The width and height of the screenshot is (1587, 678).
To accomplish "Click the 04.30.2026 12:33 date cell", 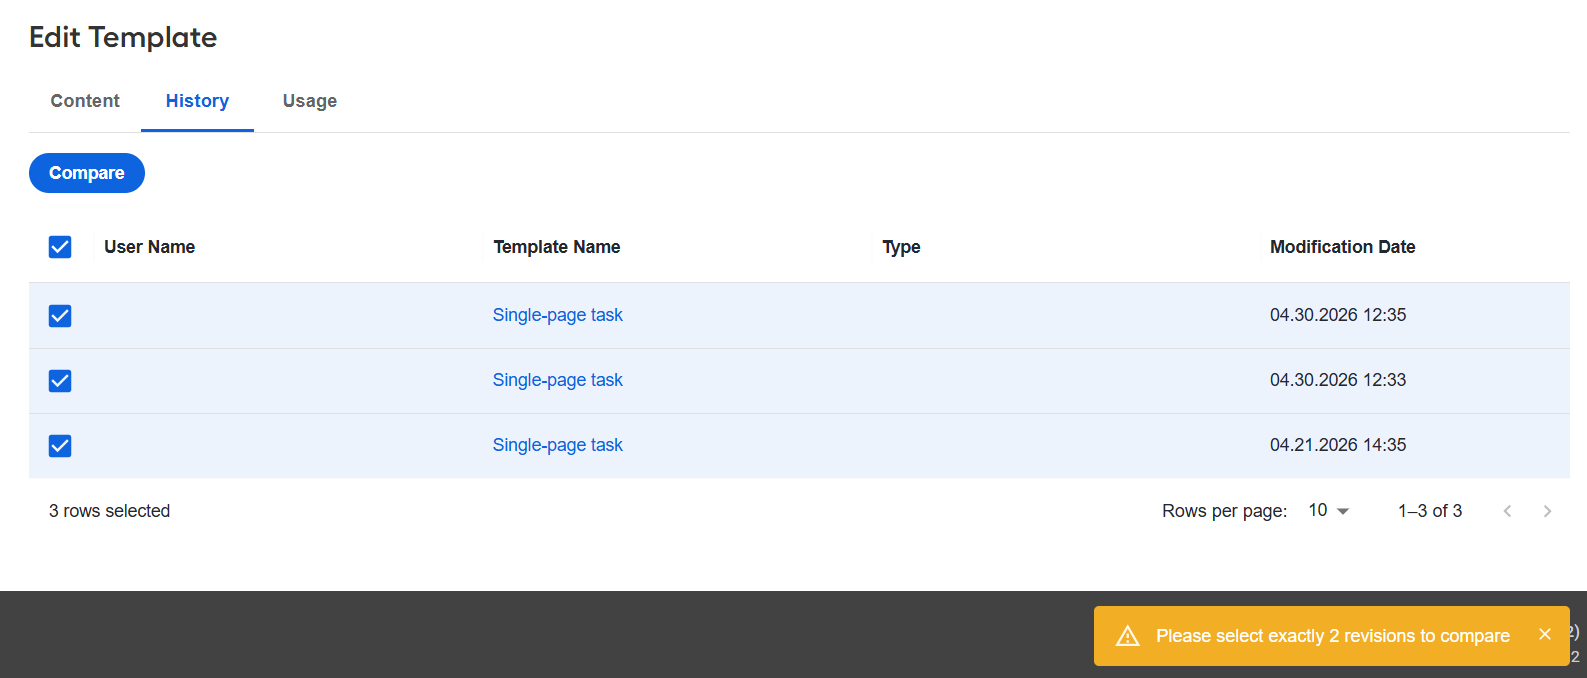I will [x=1338, y=380].
